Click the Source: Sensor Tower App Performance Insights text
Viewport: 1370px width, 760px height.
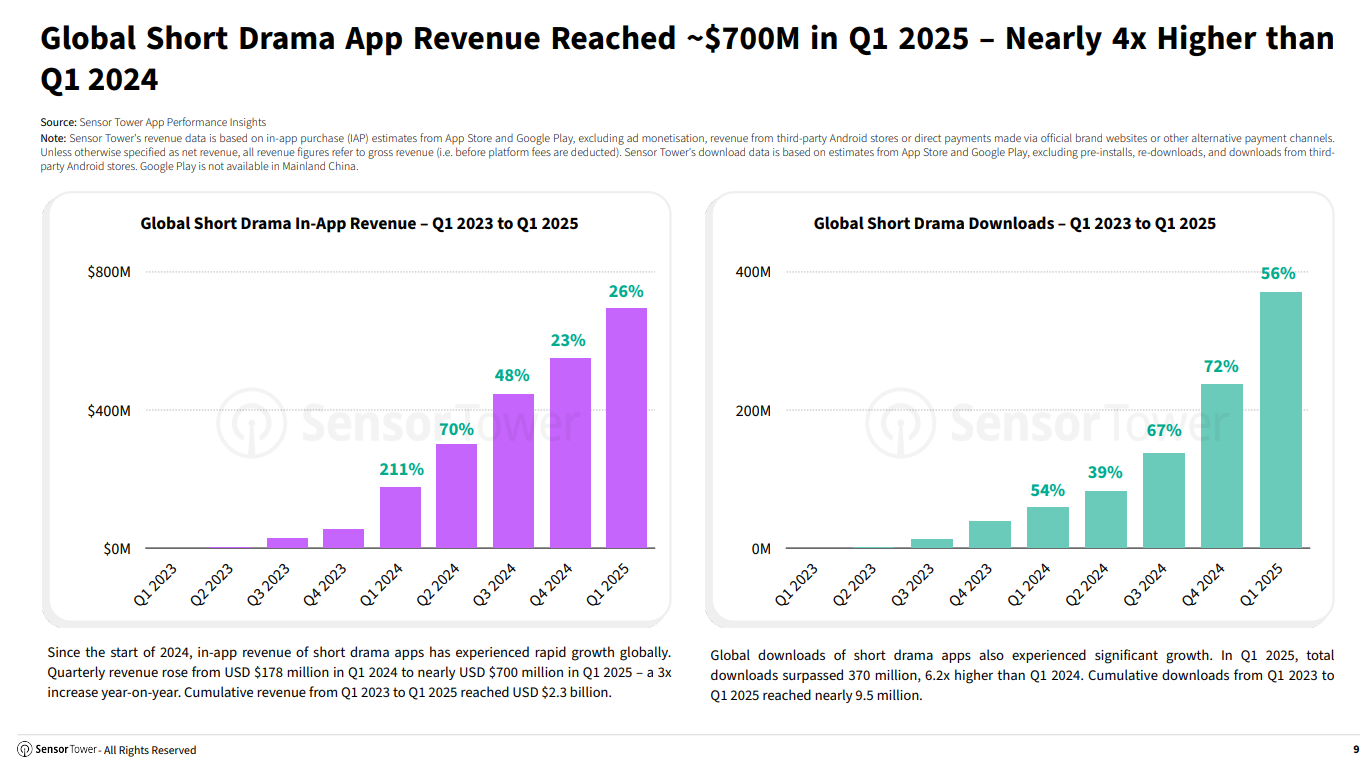pos(153,122)
